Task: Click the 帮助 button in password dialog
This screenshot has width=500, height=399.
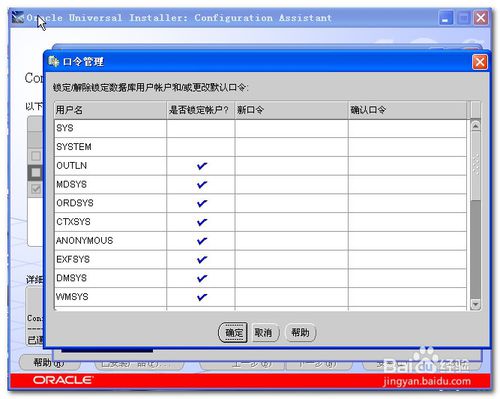Action: [x=300, y=332]
